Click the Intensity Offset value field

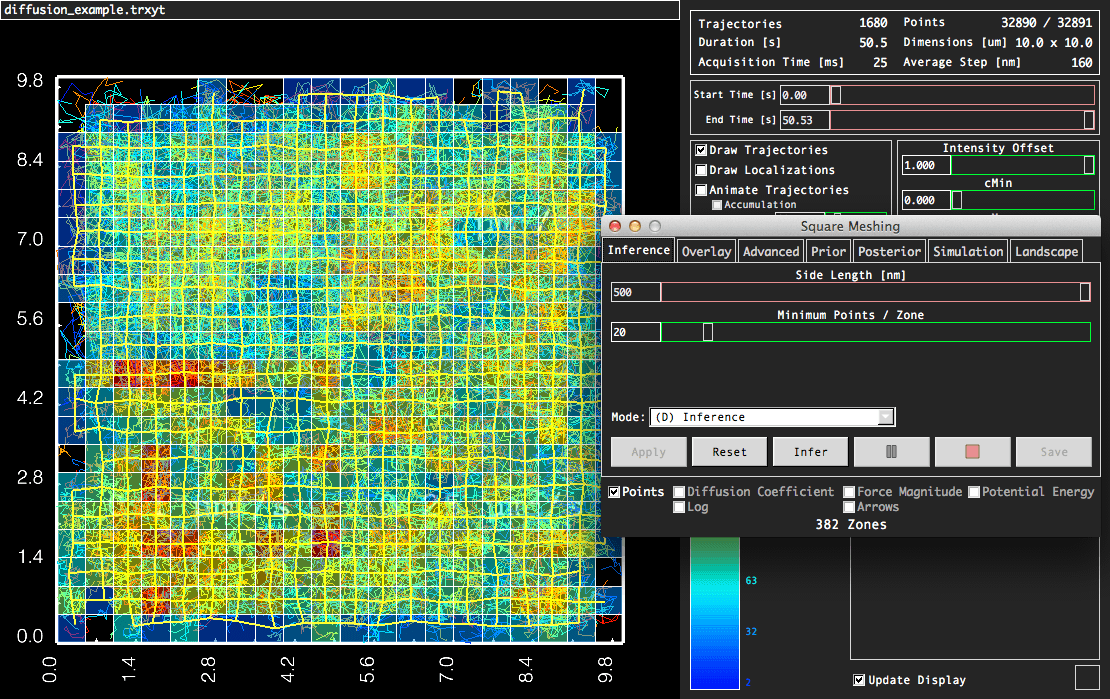925,165
